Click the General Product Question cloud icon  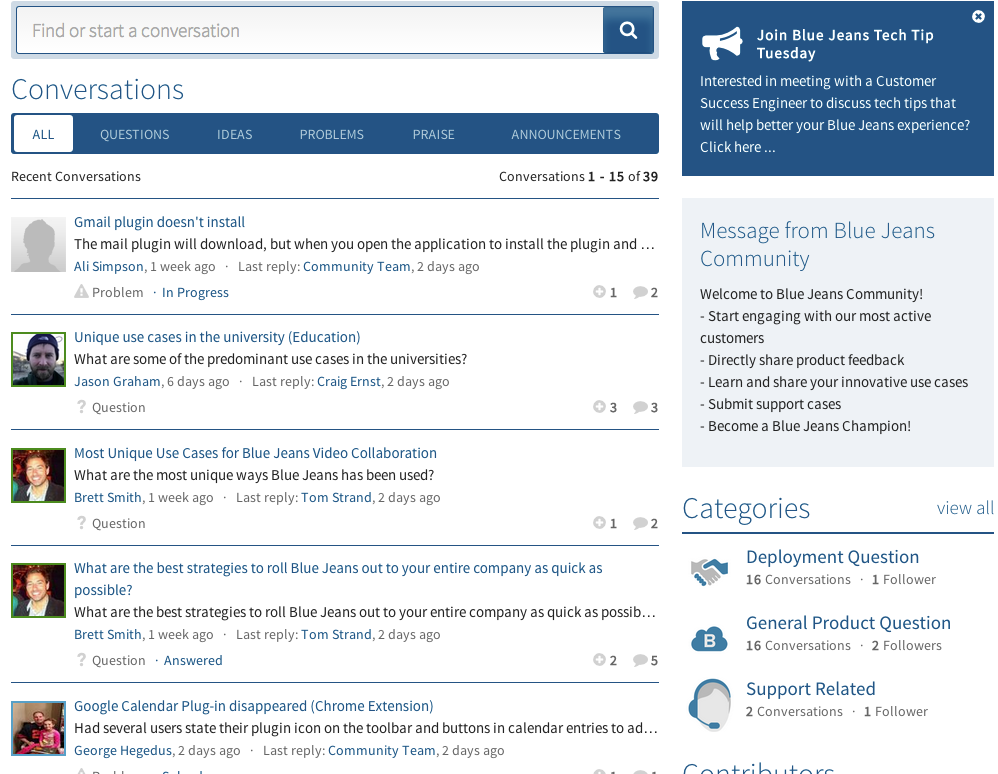click(709, 636)
